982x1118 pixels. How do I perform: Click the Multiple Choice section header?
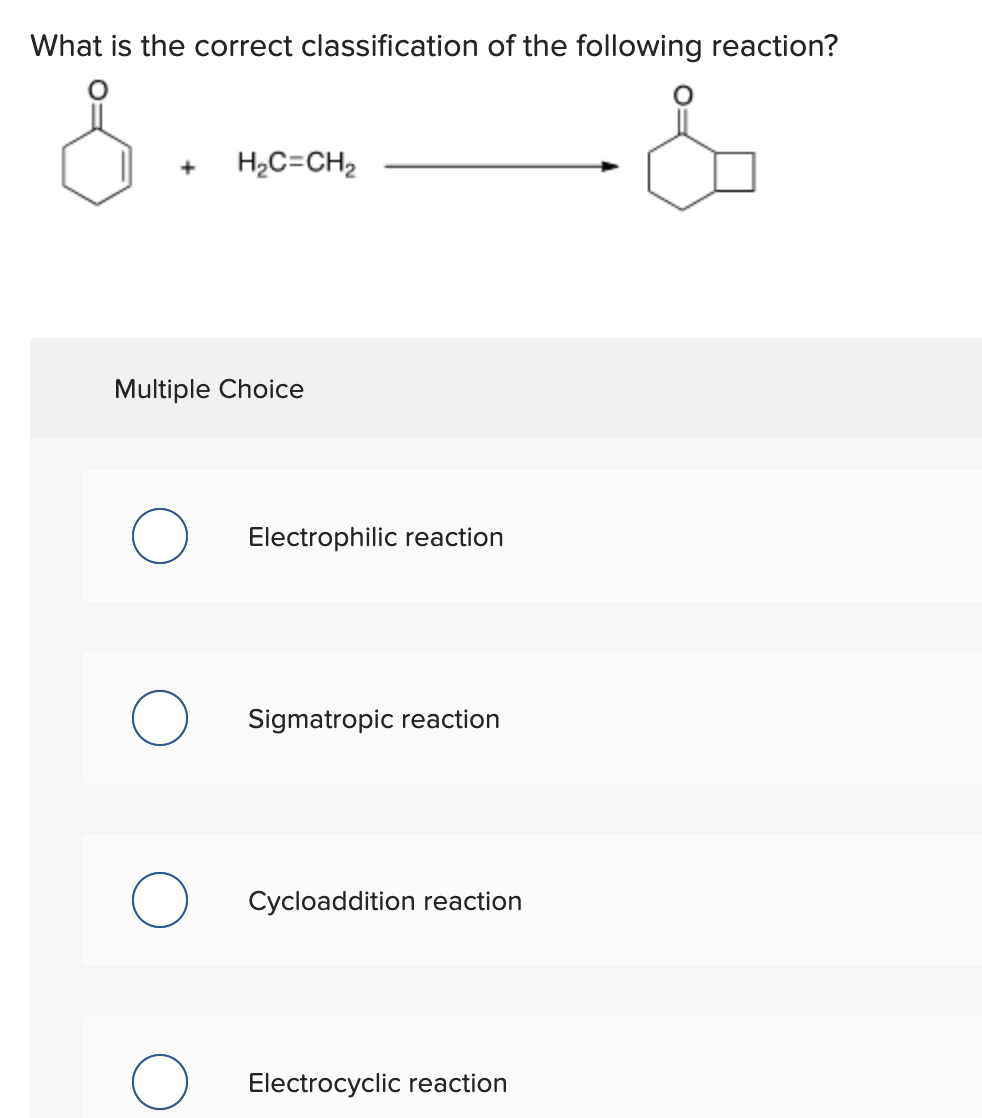point(208,389)
